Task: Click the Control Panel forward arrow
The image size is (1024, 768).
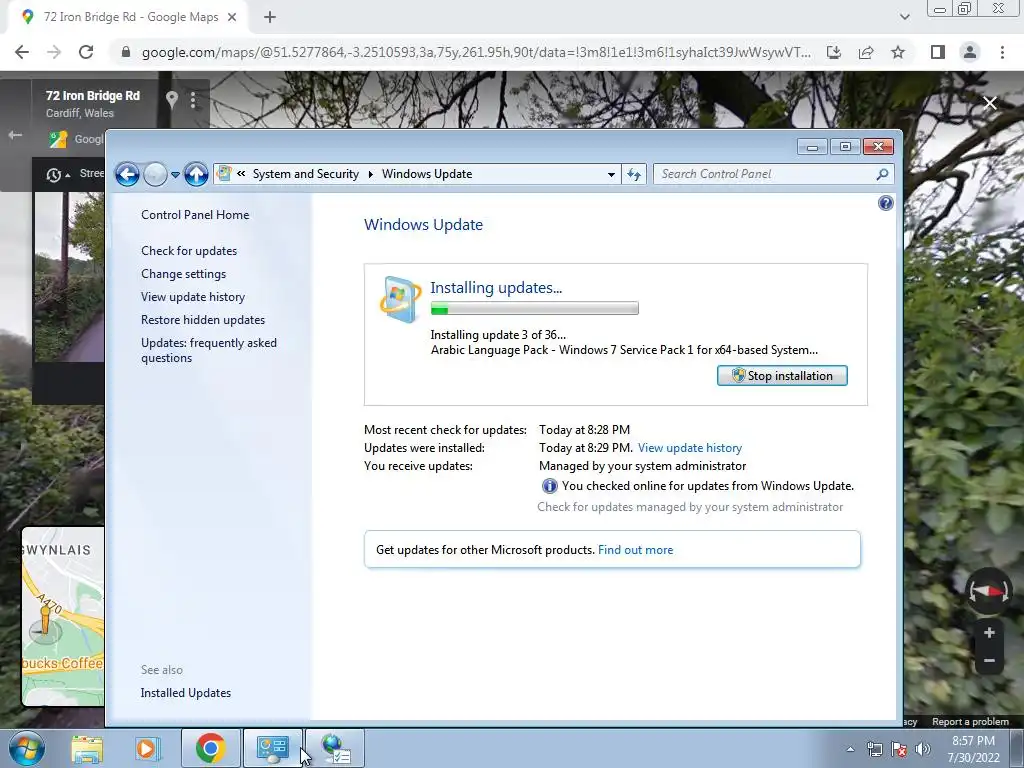Action: (155, 174)
